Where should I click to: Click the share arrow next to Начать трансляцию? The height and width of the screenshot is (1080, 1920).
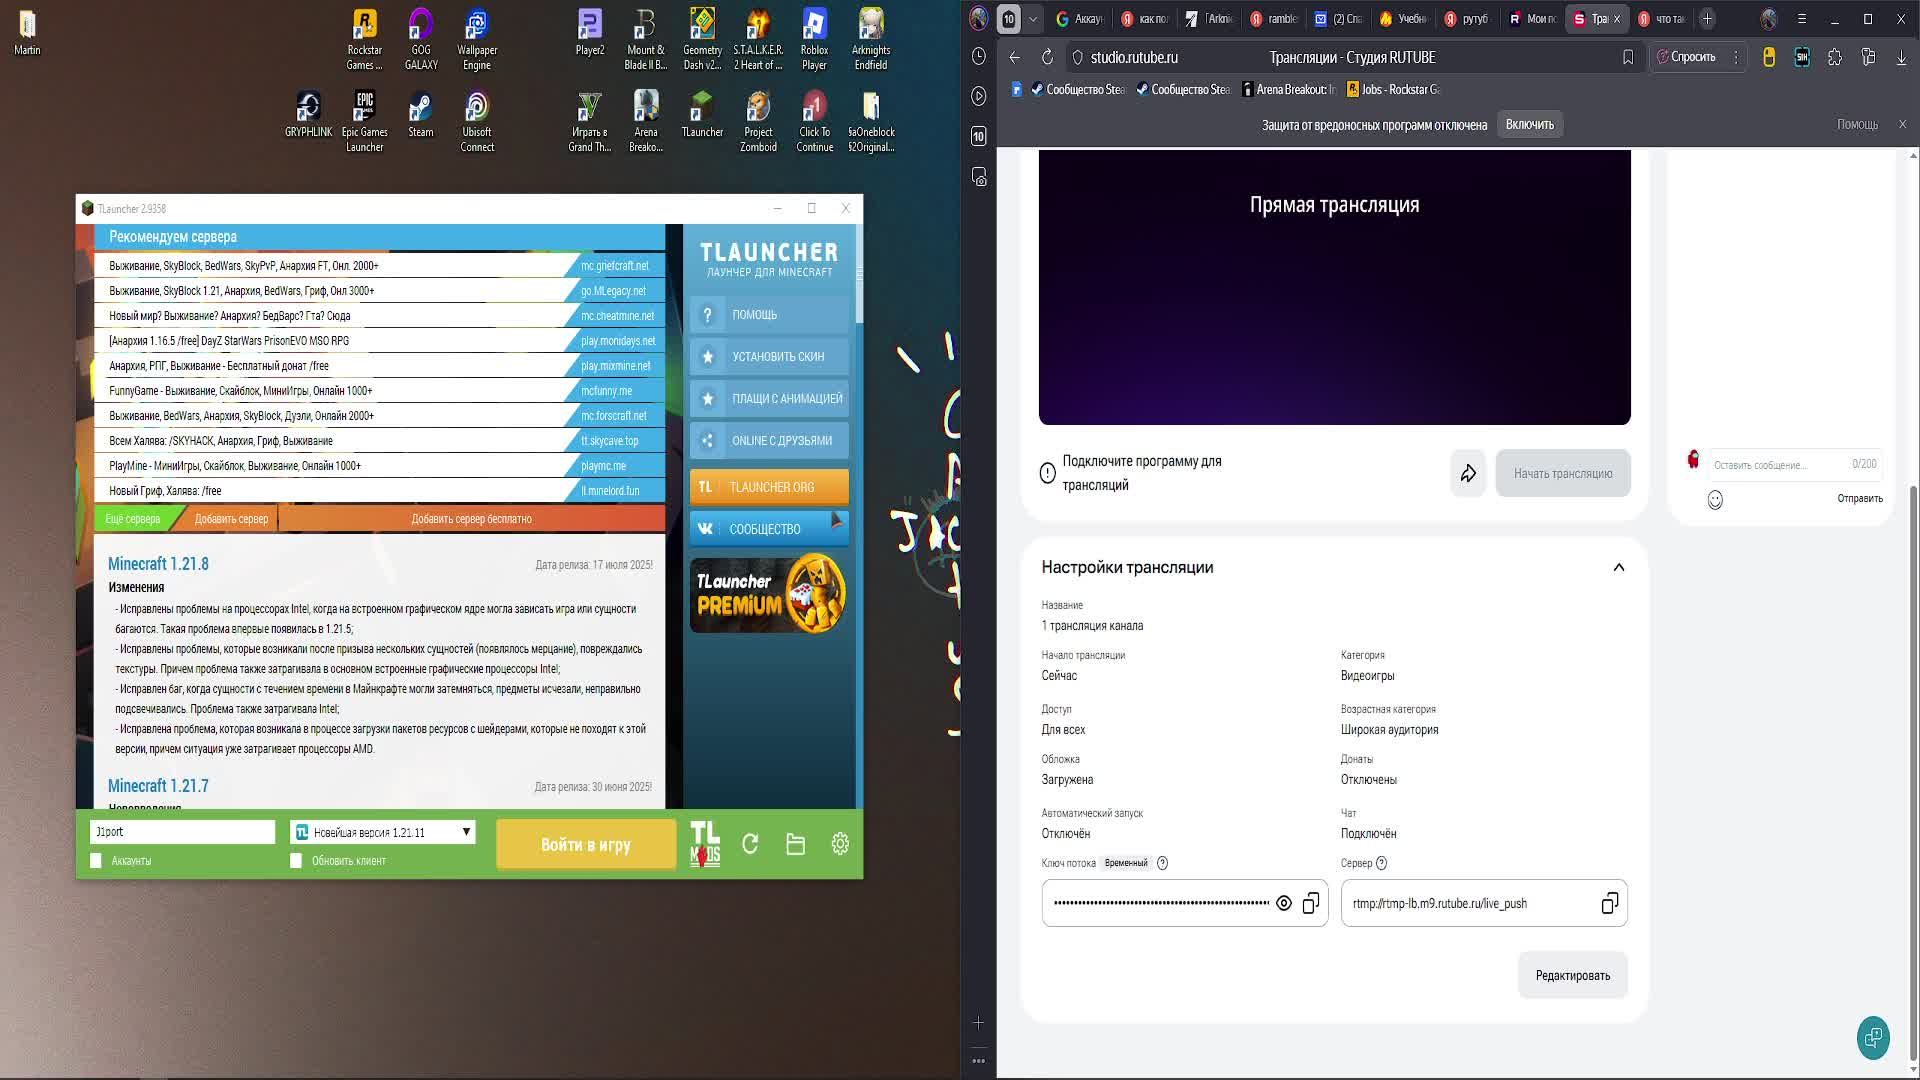[1468, 473]
